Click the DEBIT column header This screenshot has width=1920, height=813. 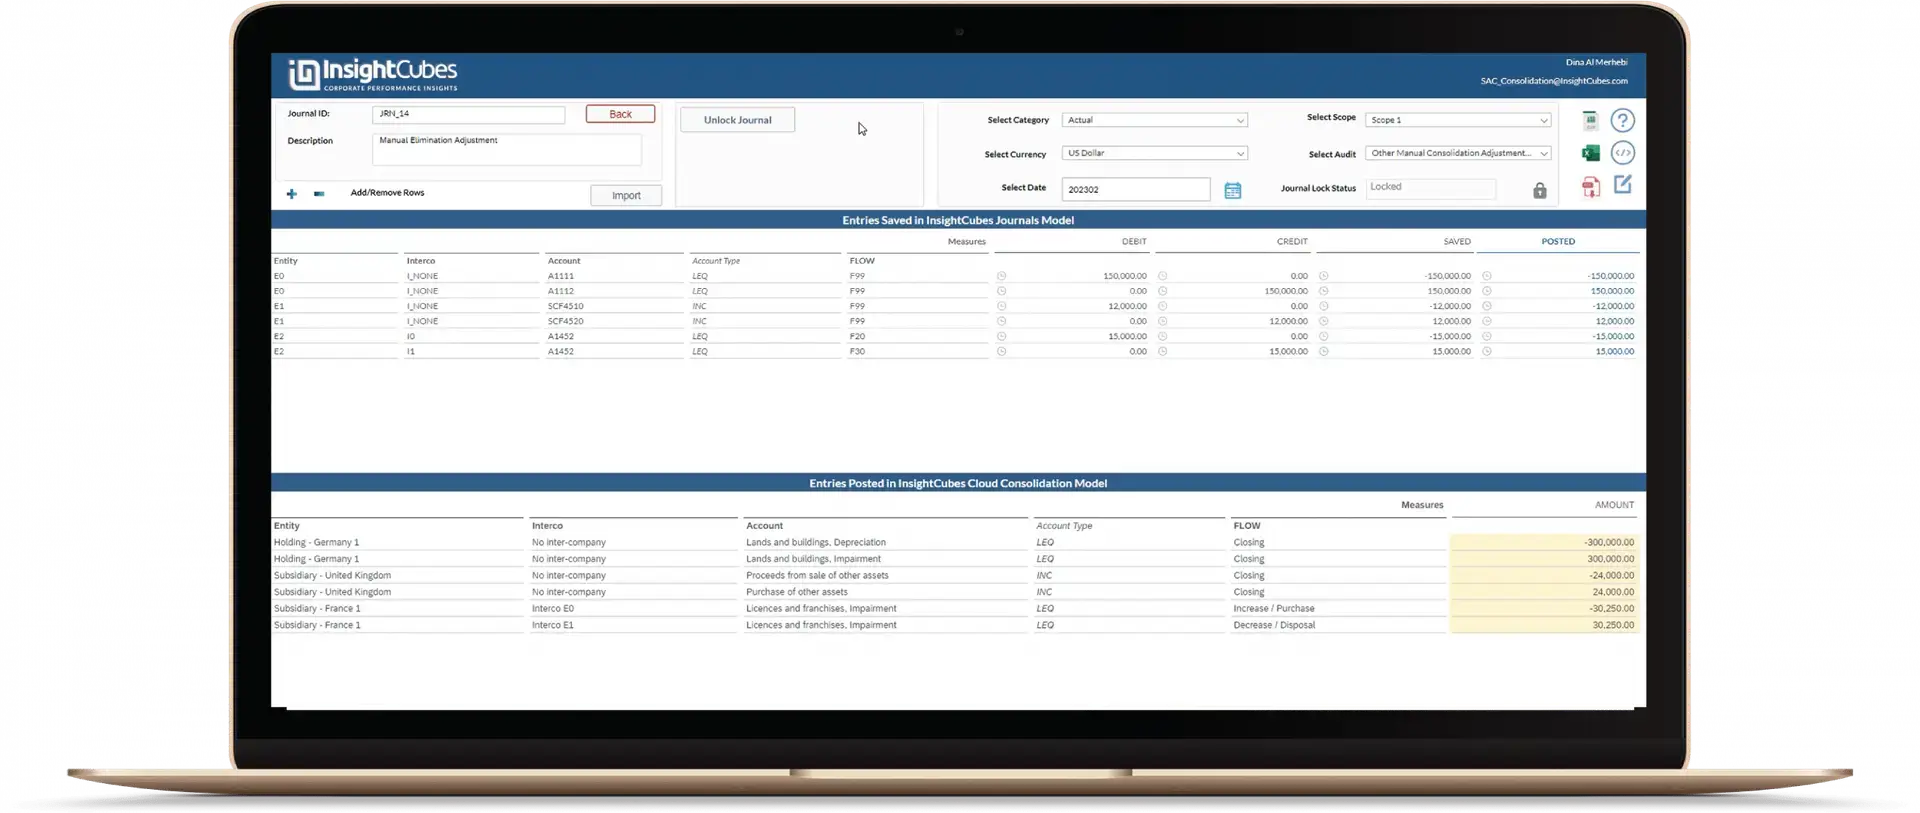coord(1134,241)
